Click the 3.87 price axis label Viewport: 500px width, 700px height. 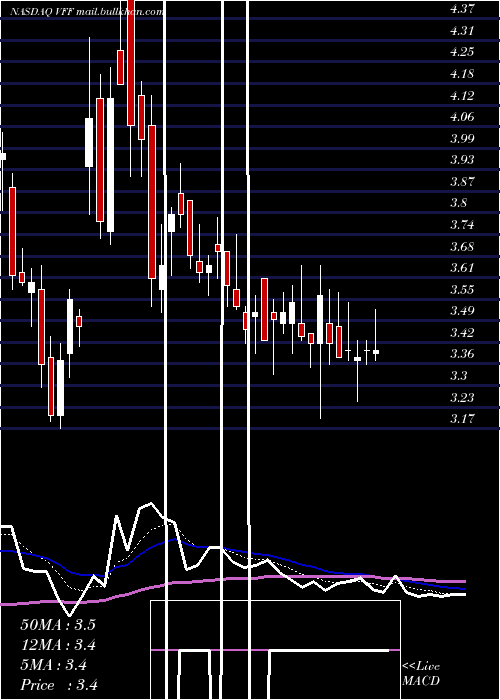462,181
